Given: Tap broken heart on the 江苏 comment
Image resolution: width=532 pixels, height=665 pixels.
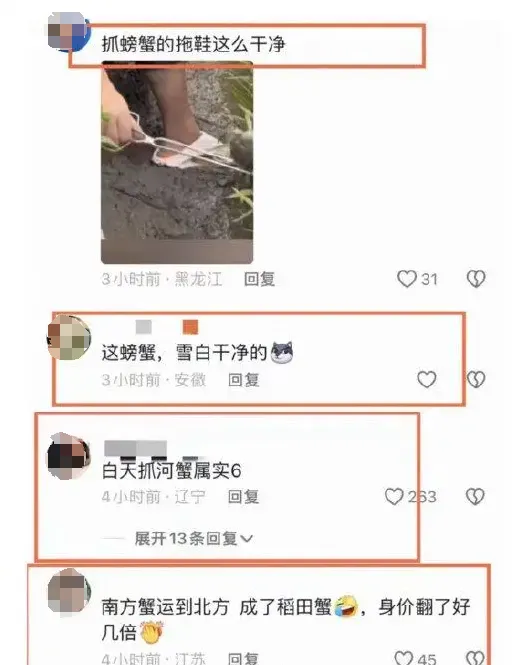Looking at the screenshot, I should tap(475, 657).
